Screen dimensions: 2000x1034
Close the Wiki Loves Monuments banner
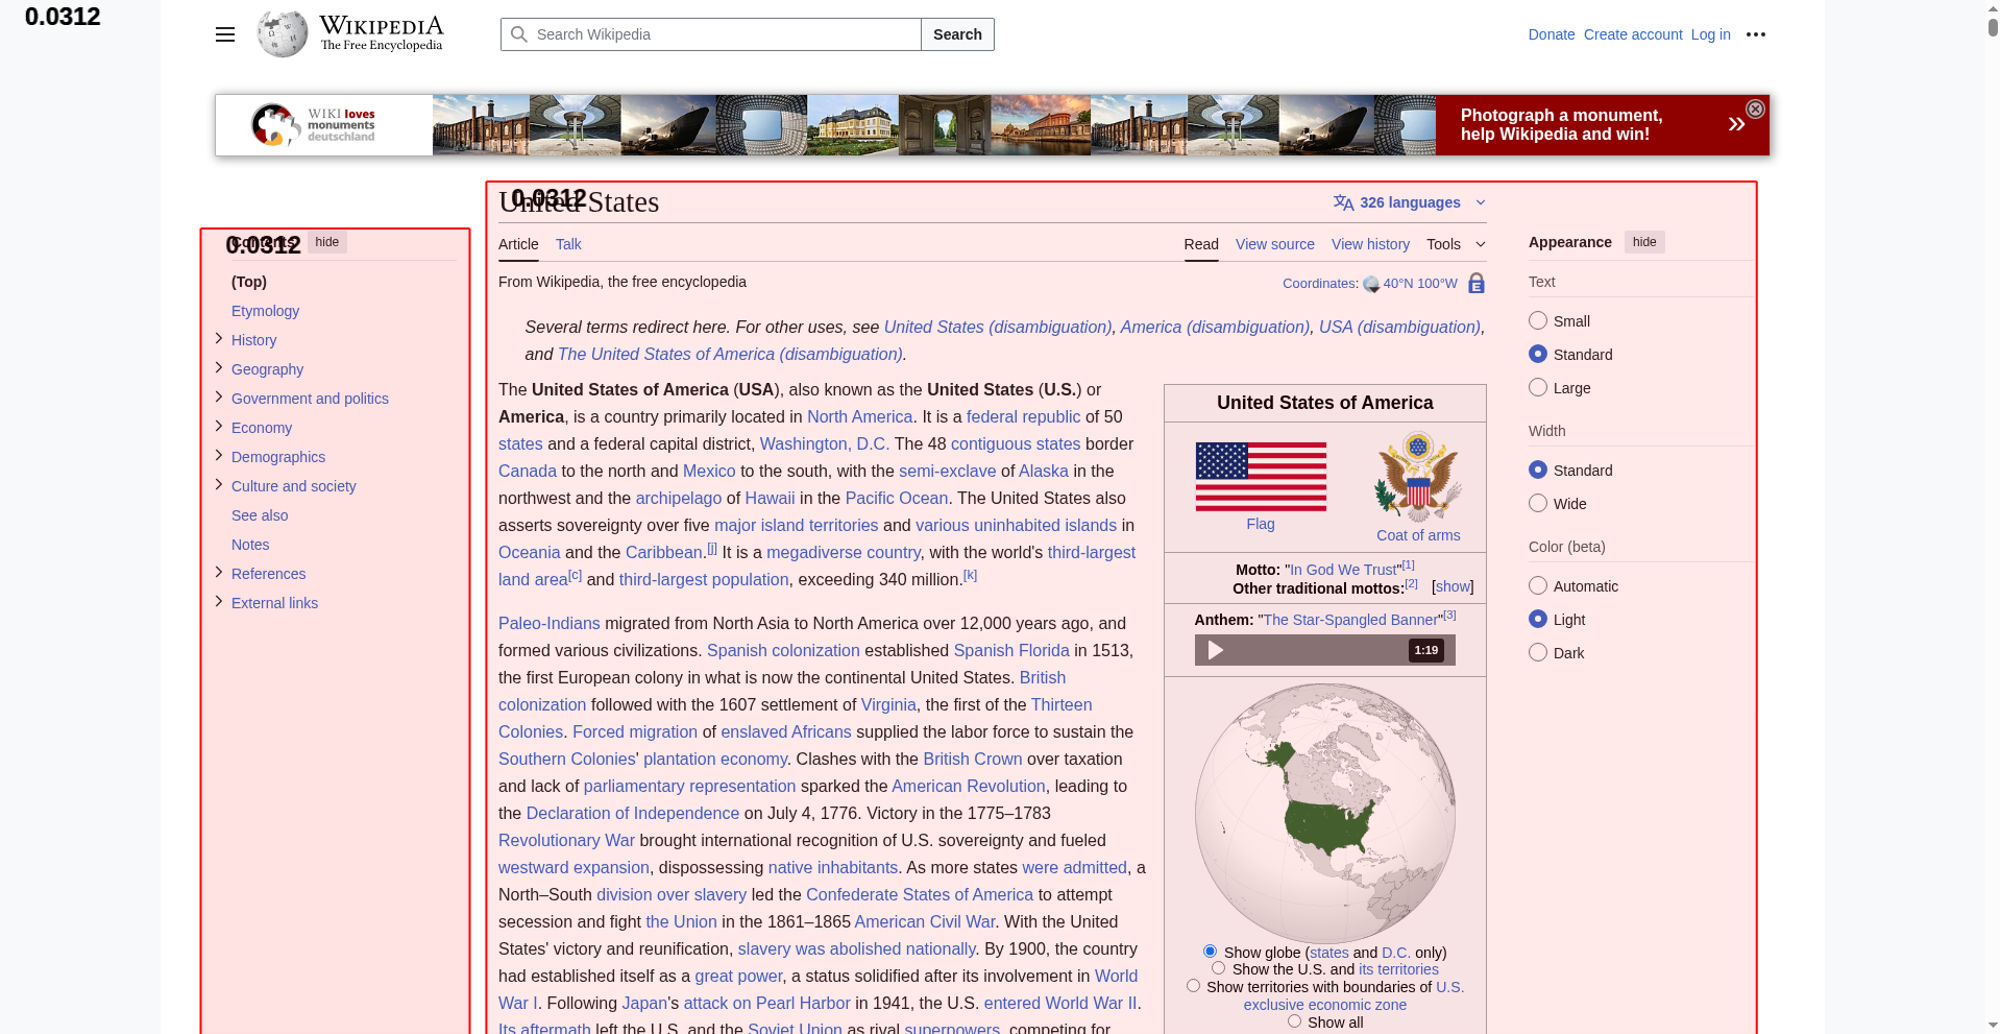click(x=1755, y=109)
